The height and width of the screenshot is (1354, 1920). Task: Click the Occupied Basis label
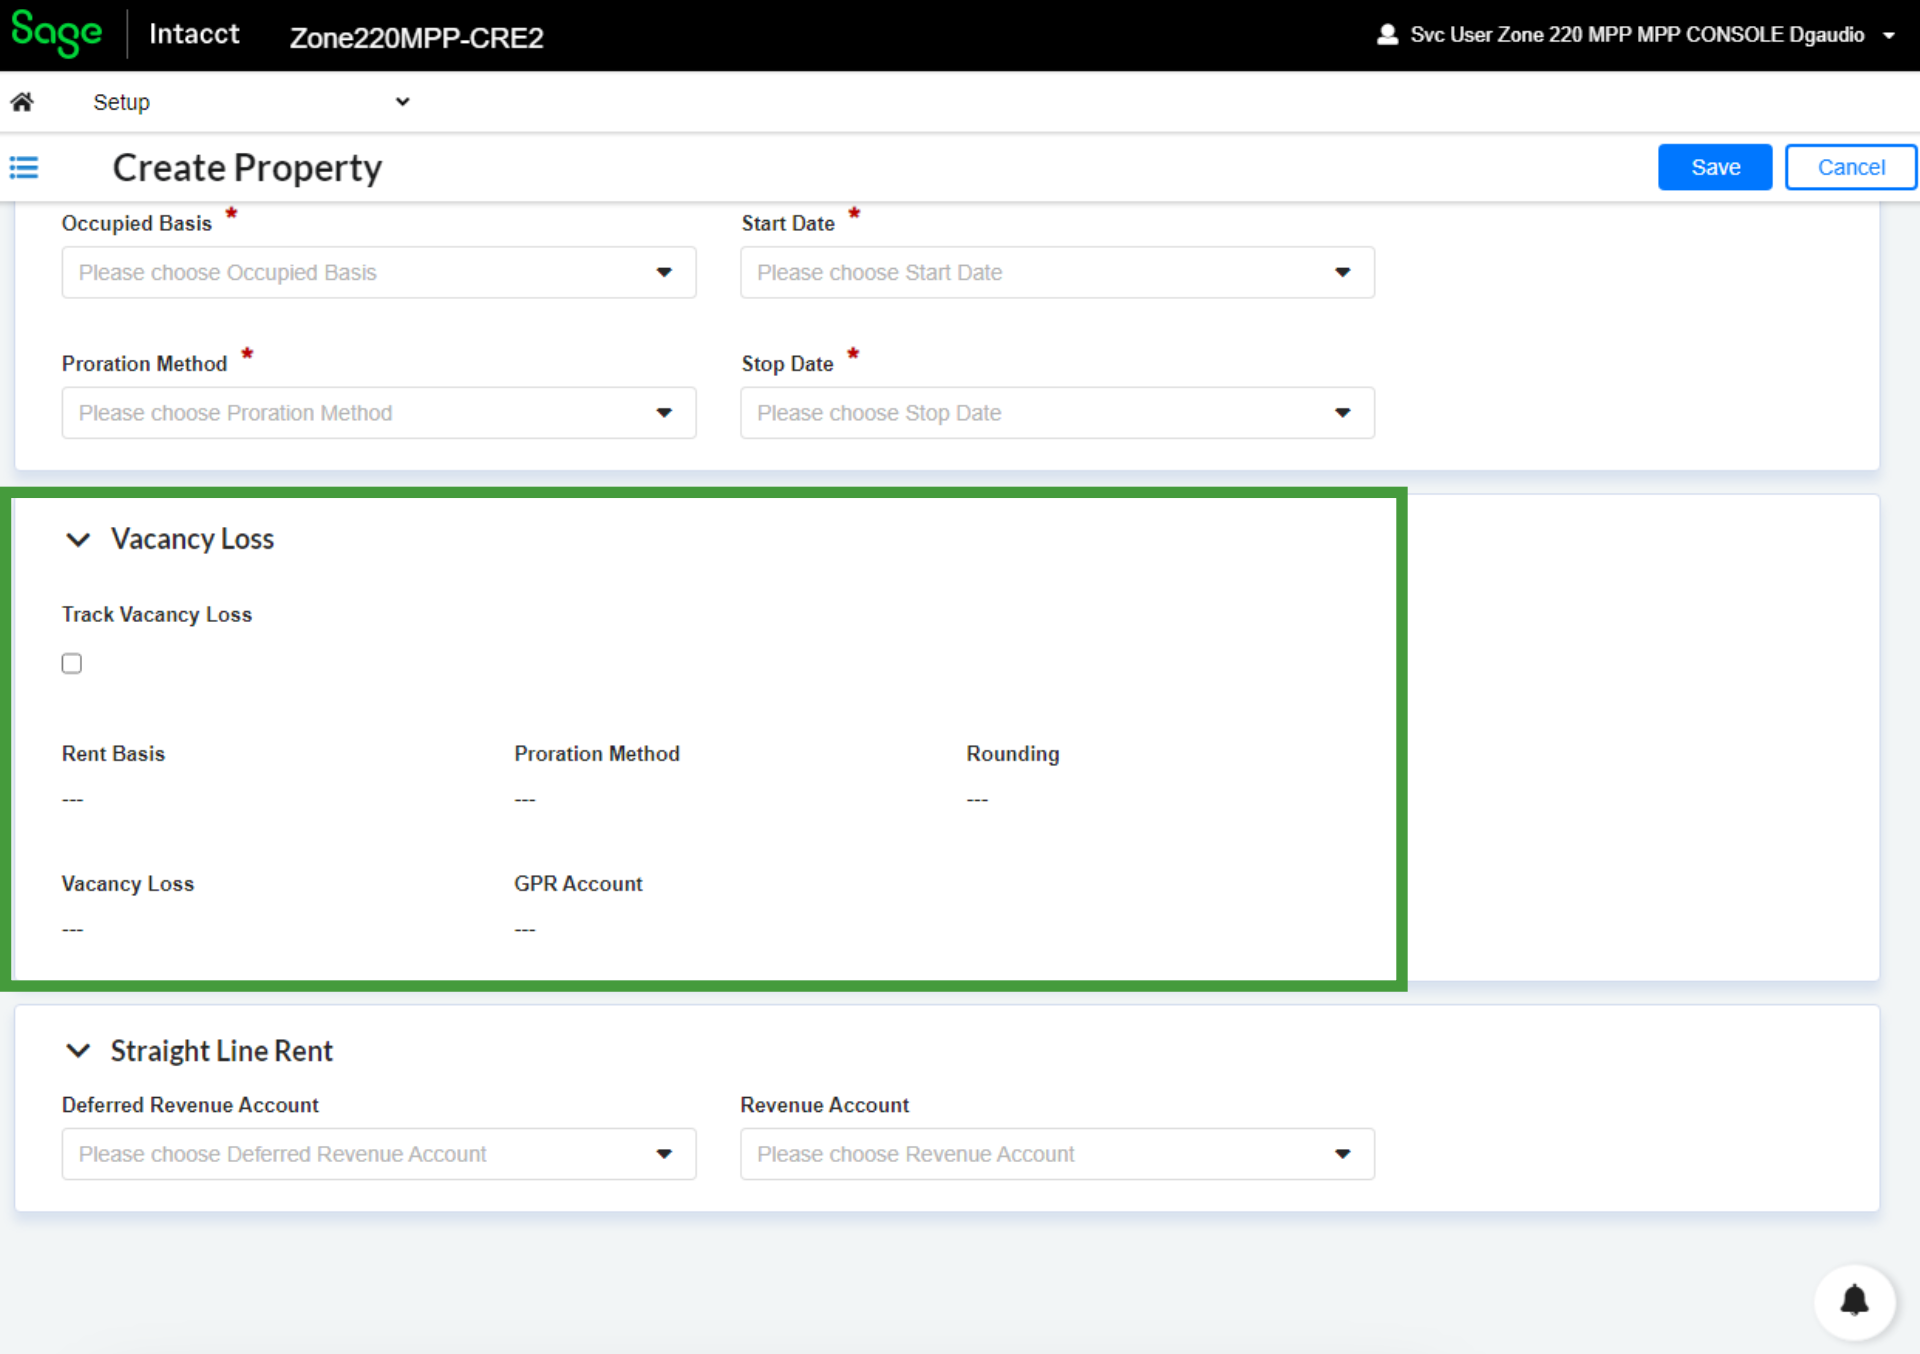point(137,224)
